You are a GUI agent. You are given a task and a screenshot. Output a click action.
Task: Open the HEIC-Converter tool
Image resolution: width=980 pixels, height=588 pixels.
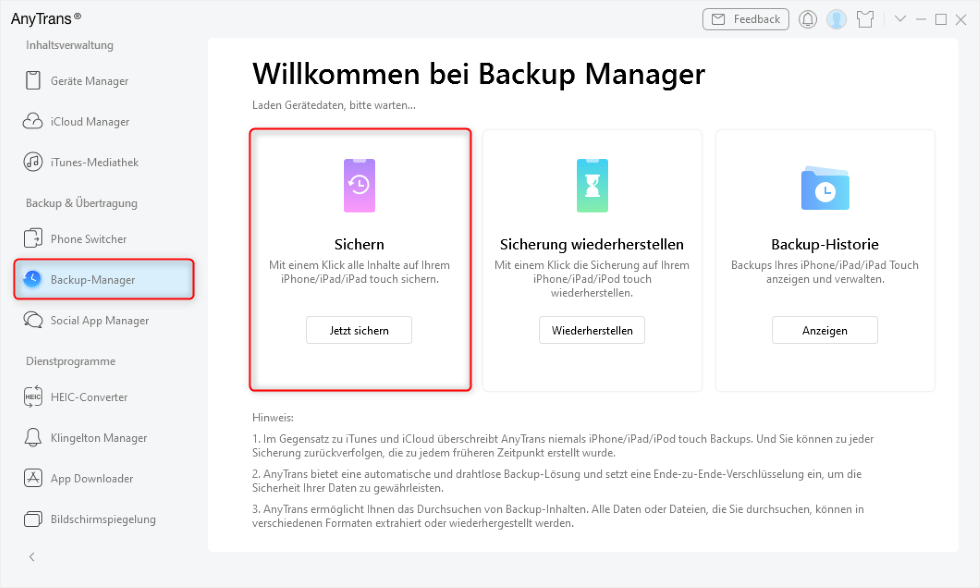[89, 397]
